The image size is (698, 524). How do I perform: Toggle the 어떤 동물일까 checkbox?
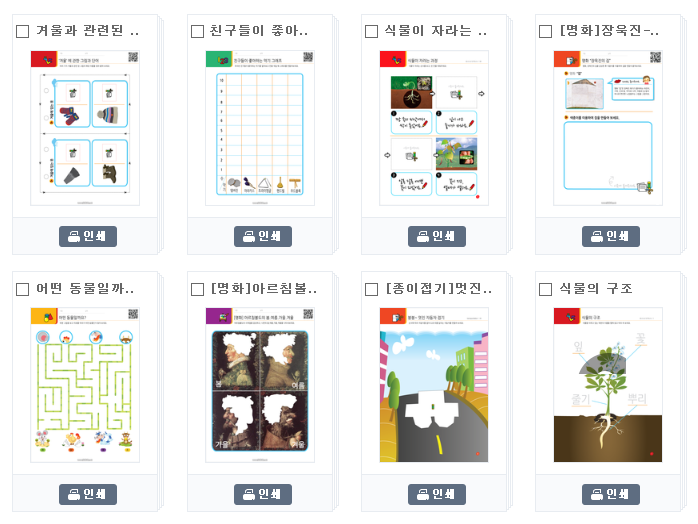(22, 289)
